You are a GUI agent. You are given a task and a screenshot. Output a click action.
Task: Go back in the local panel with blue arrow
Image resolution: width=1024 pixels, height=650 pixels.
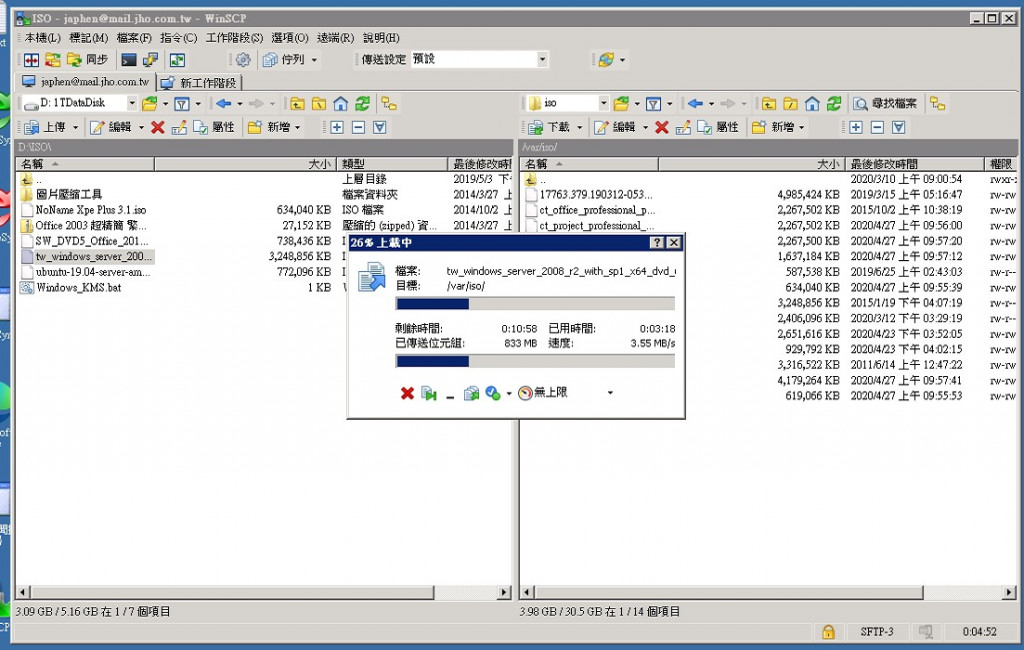(224, 103)
